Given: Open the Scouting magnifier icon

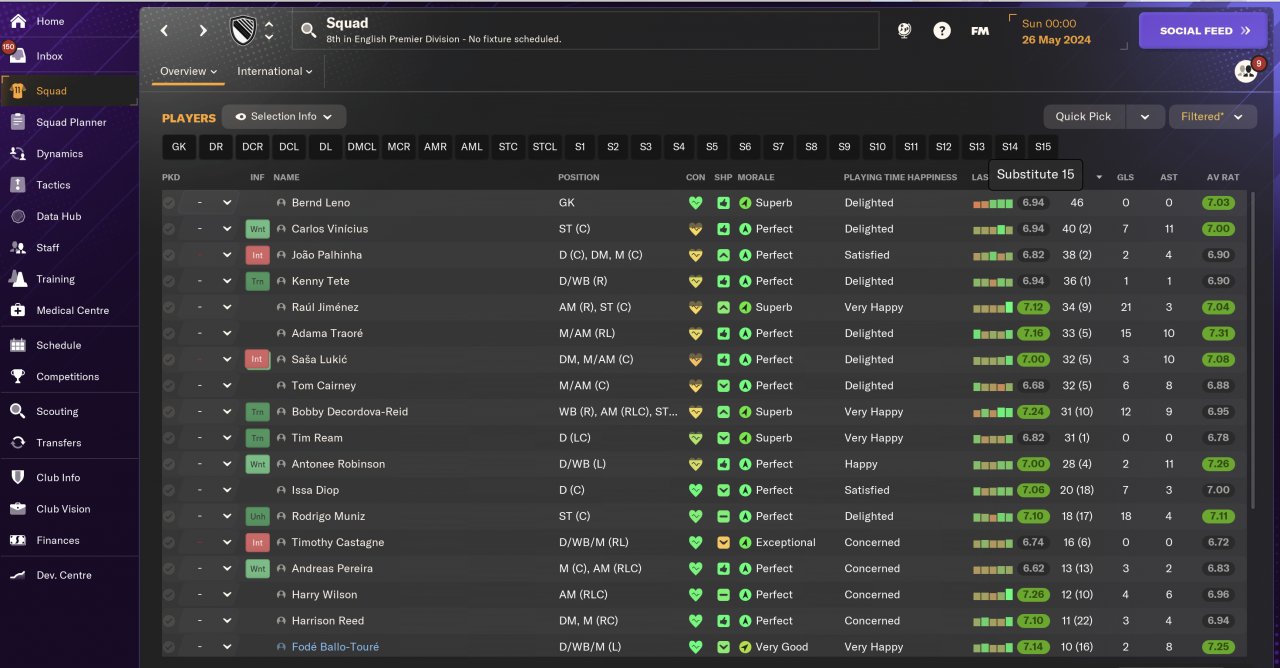Looking at the screenshot, I should coord(18,411).
